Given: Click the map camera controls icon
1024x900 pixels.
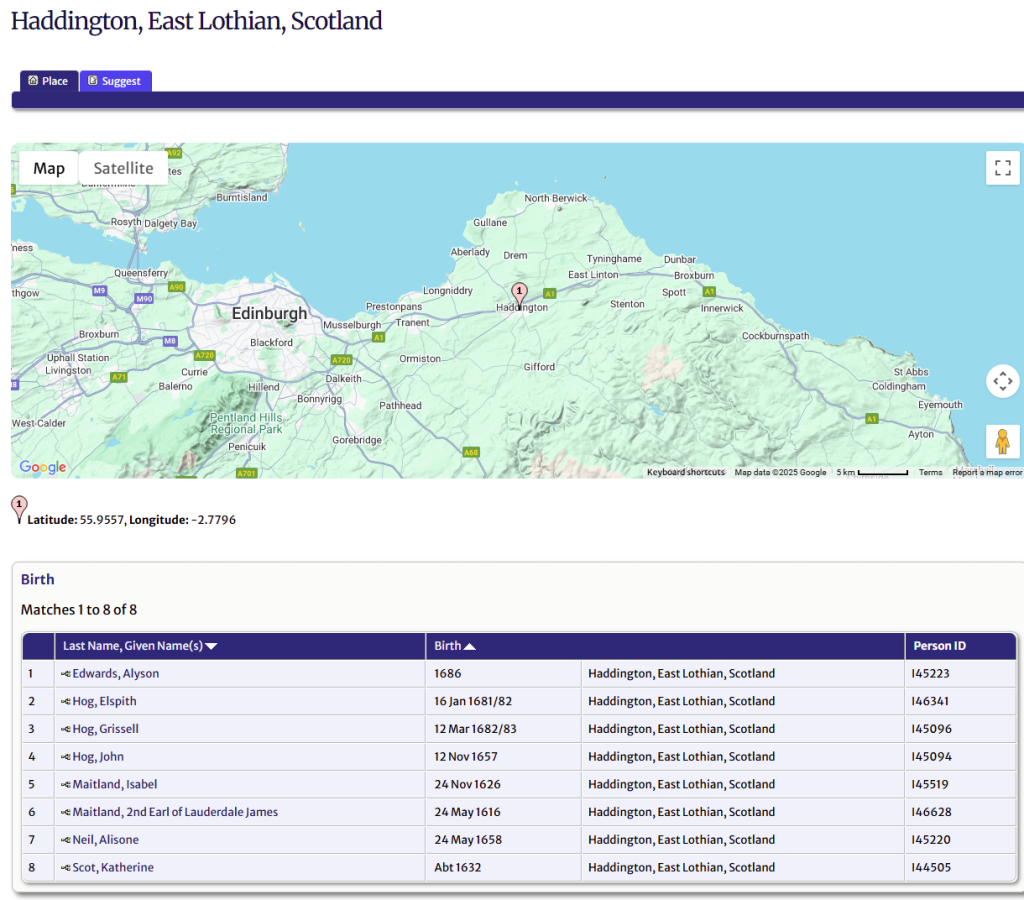Looking at the screenshot, I should 1002,381.
